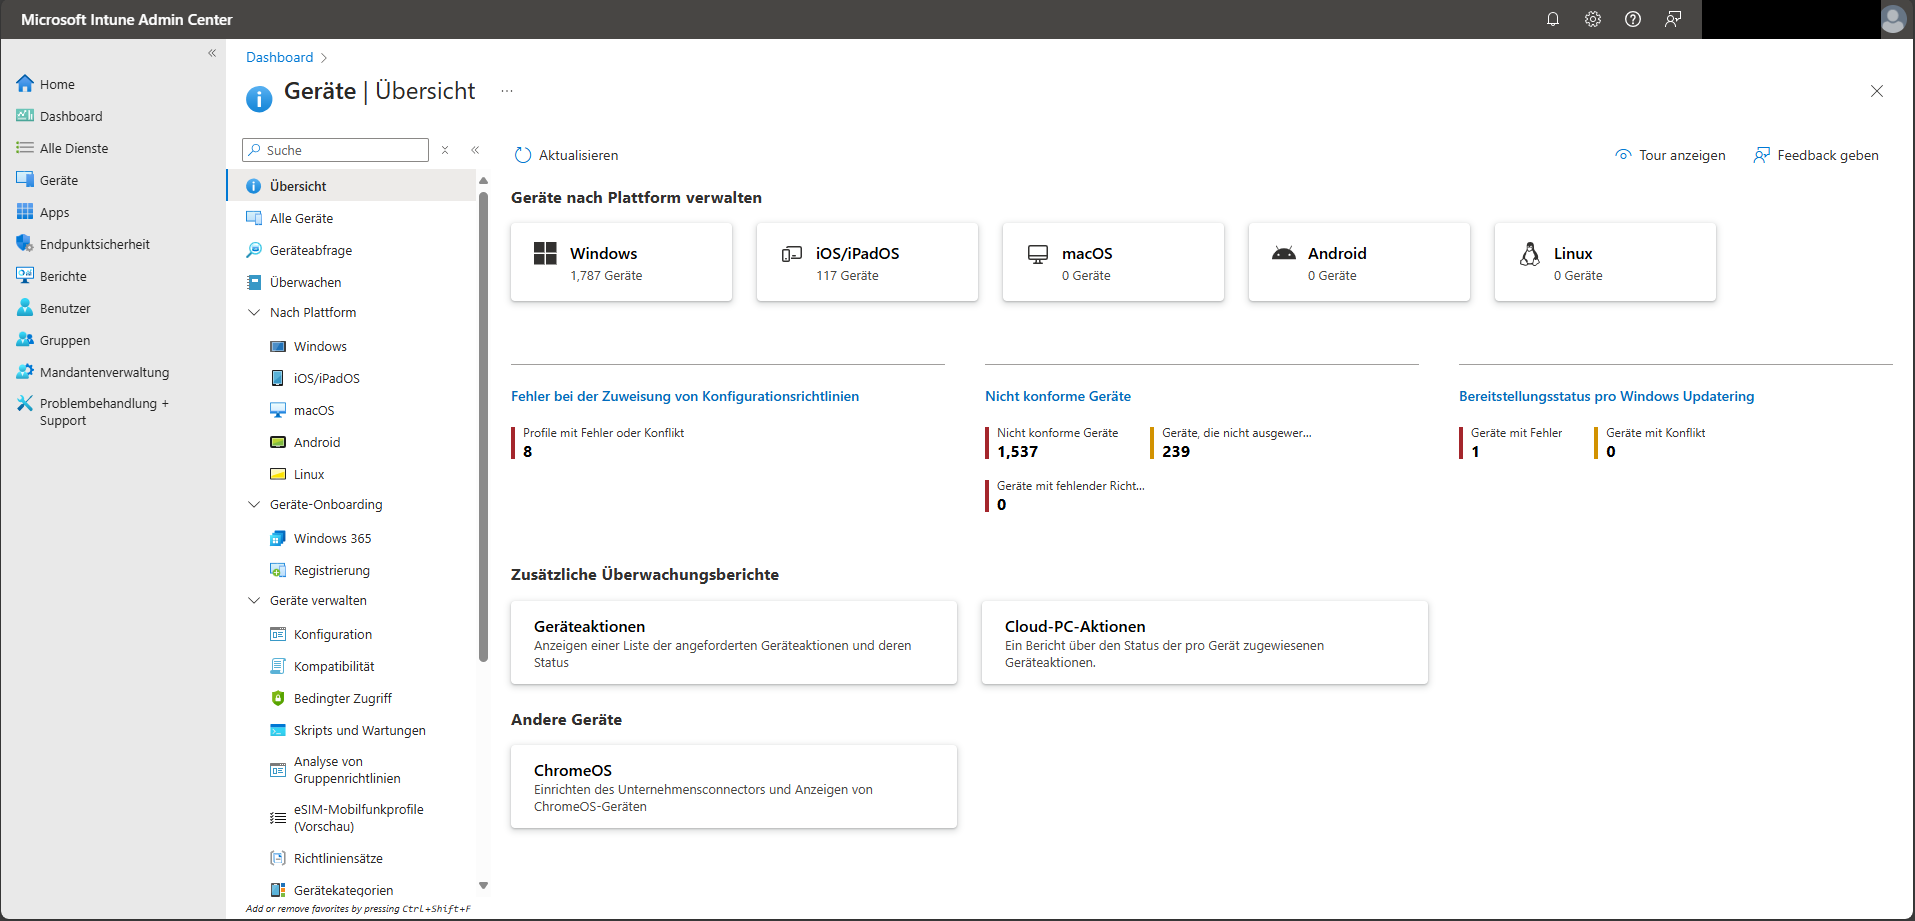This screenshot has height=921, width=1915.
Task: Select Geräte in left navigation
Action: tap(59, 180)
